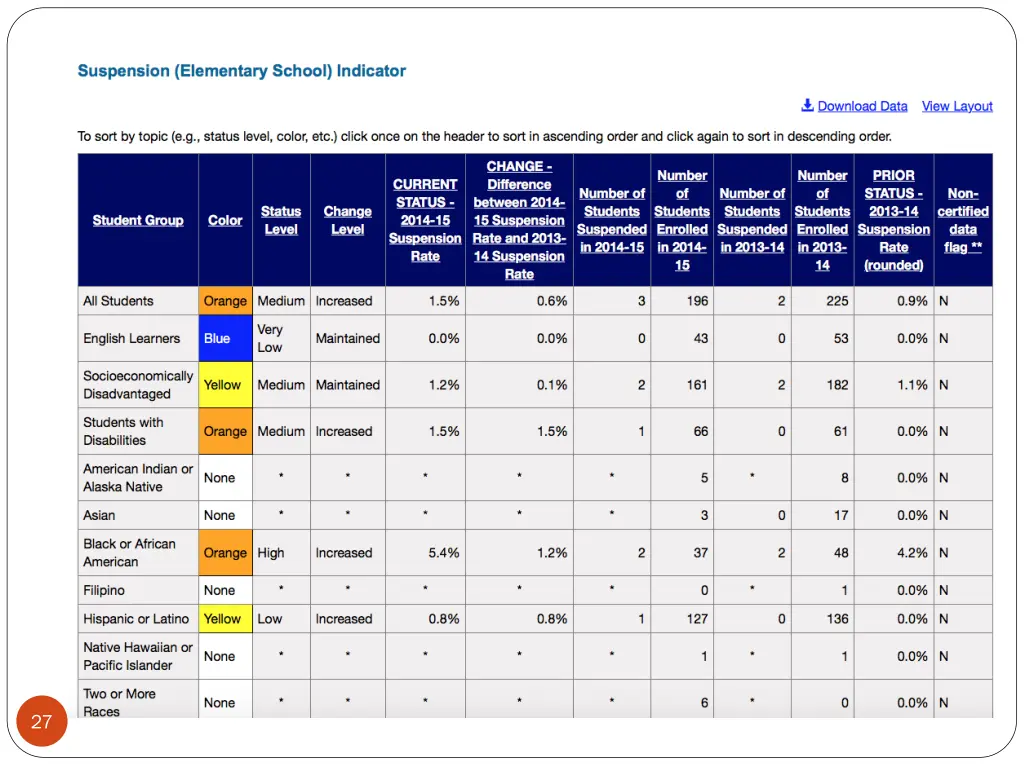Screen dimensions: 1024x768
Task: Sort by Number of Students Suspended in 2013-14
Action: click(x=752, y=220)
